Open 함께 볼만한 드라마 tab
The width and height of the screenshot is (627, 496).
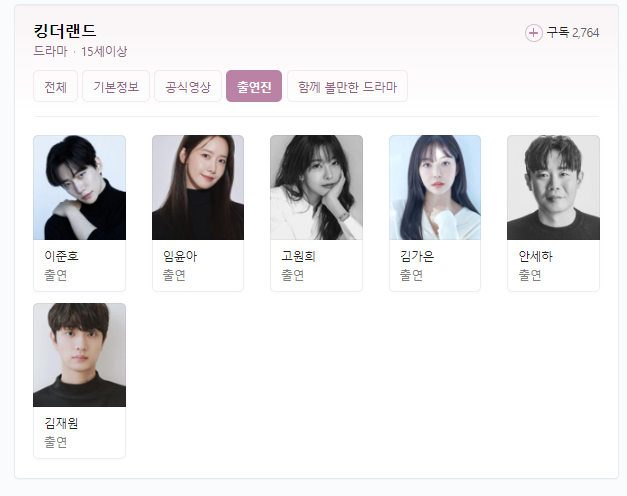347,86
